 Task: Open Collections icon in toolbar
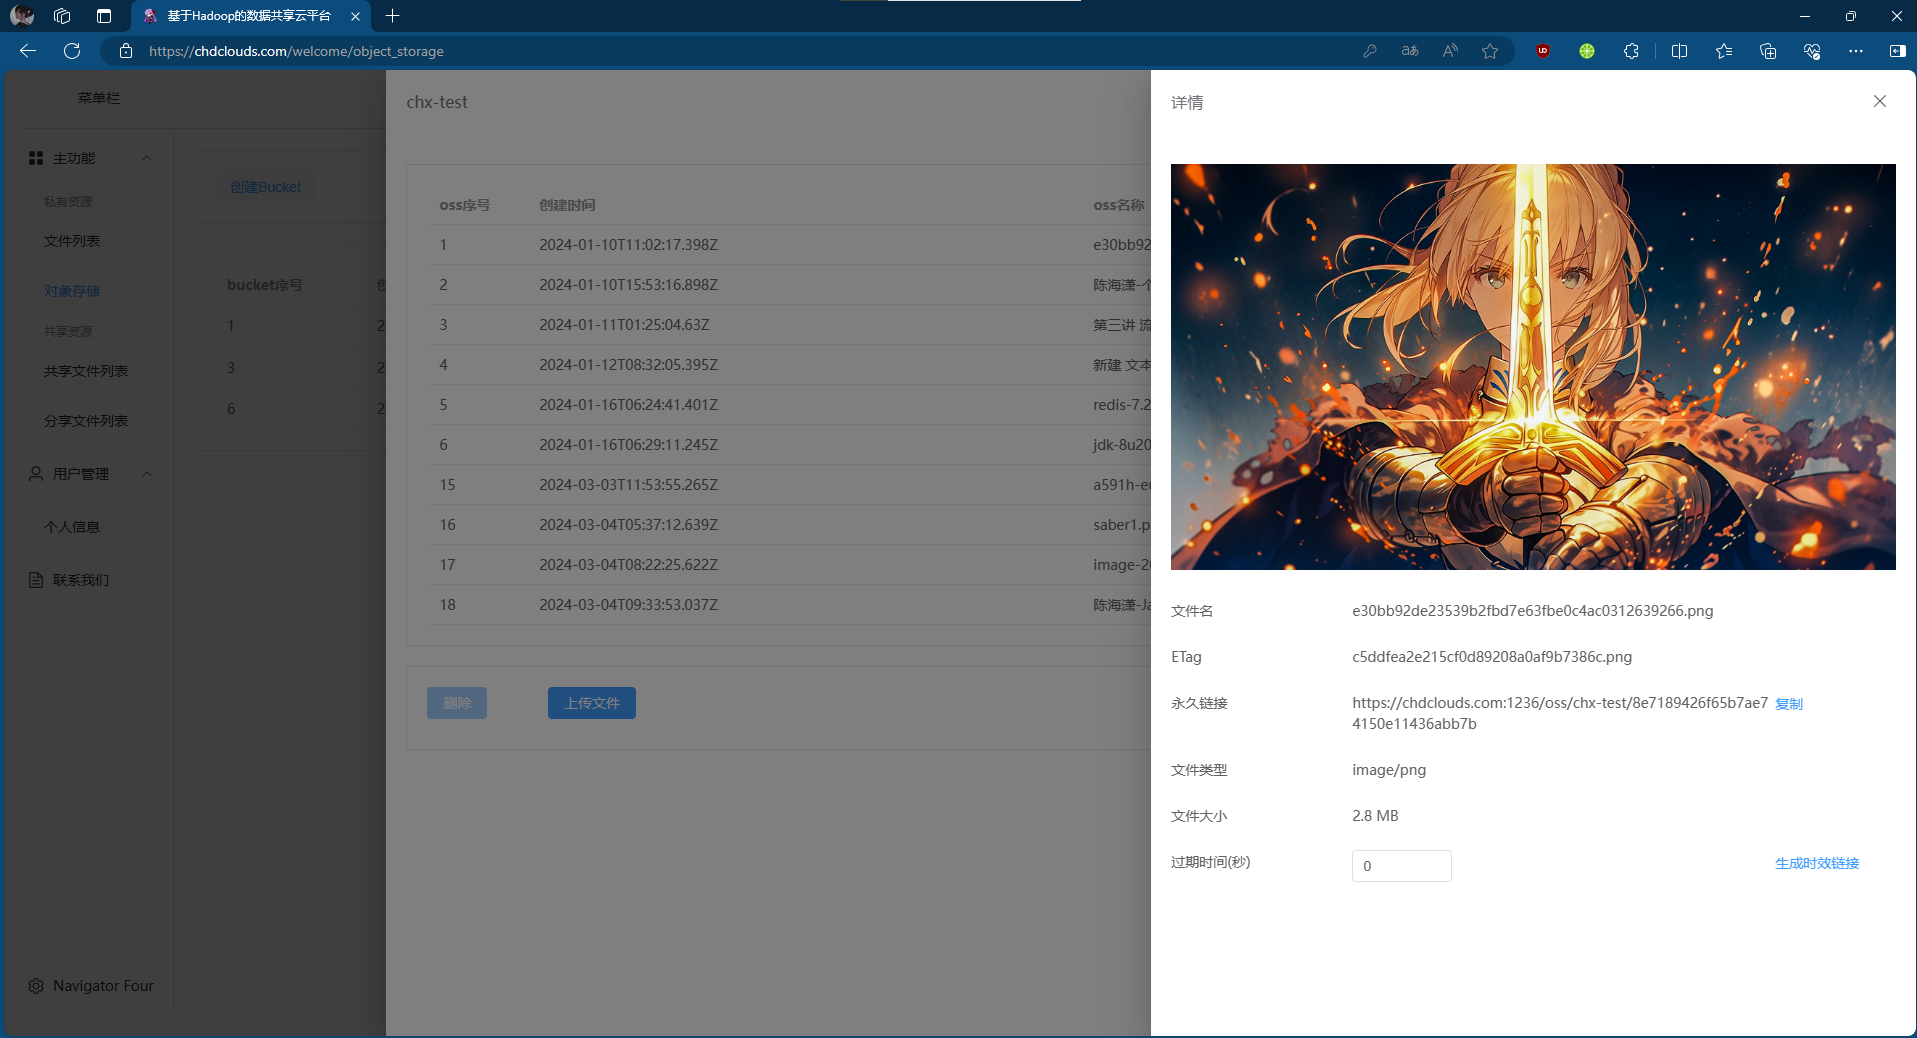tap(1767, 51)
